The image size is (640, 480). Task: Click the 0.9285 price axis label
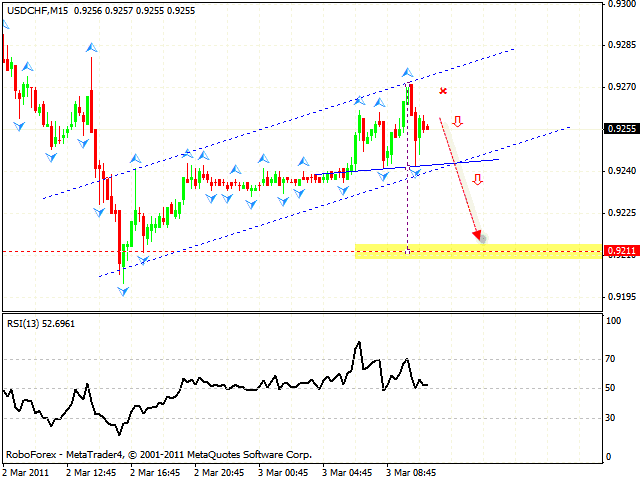tap(621, 45)
